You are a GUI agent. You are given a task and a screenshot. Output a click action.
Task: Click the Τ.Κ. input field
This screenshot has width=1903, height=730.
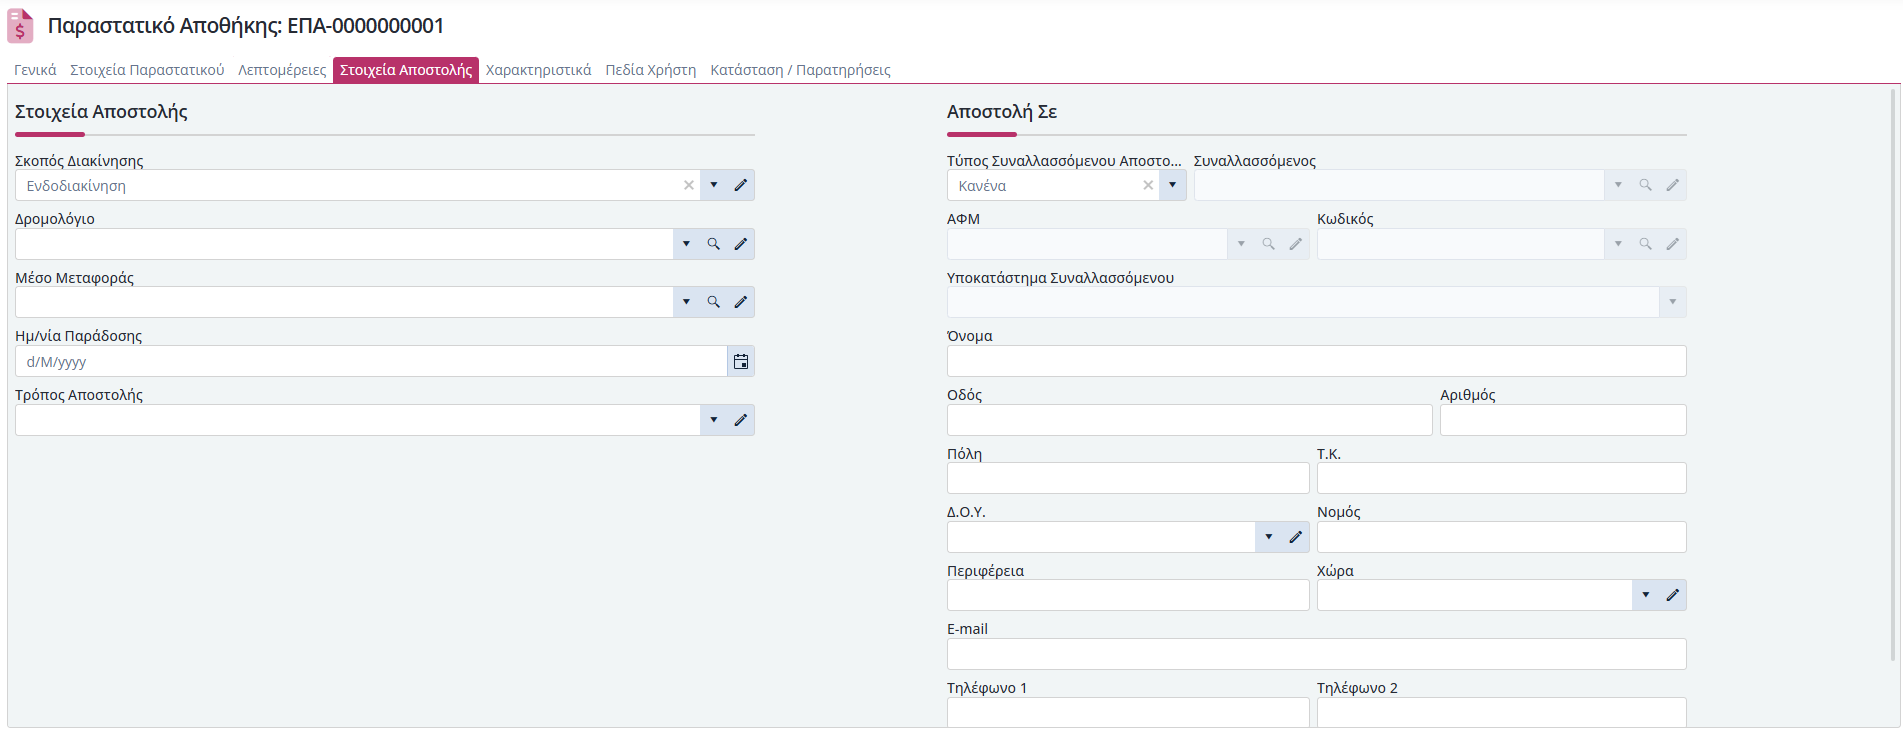pos(1501,478)
